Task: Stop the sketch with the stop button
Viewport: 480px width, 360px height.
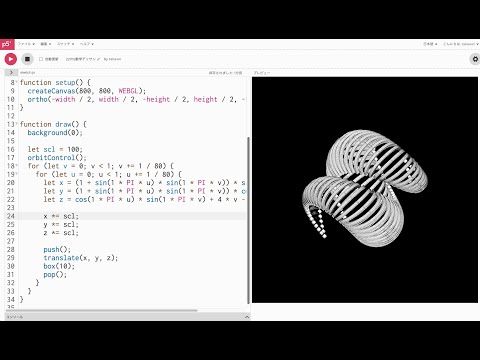Action: pyautogui.click(x=27, y=59)
